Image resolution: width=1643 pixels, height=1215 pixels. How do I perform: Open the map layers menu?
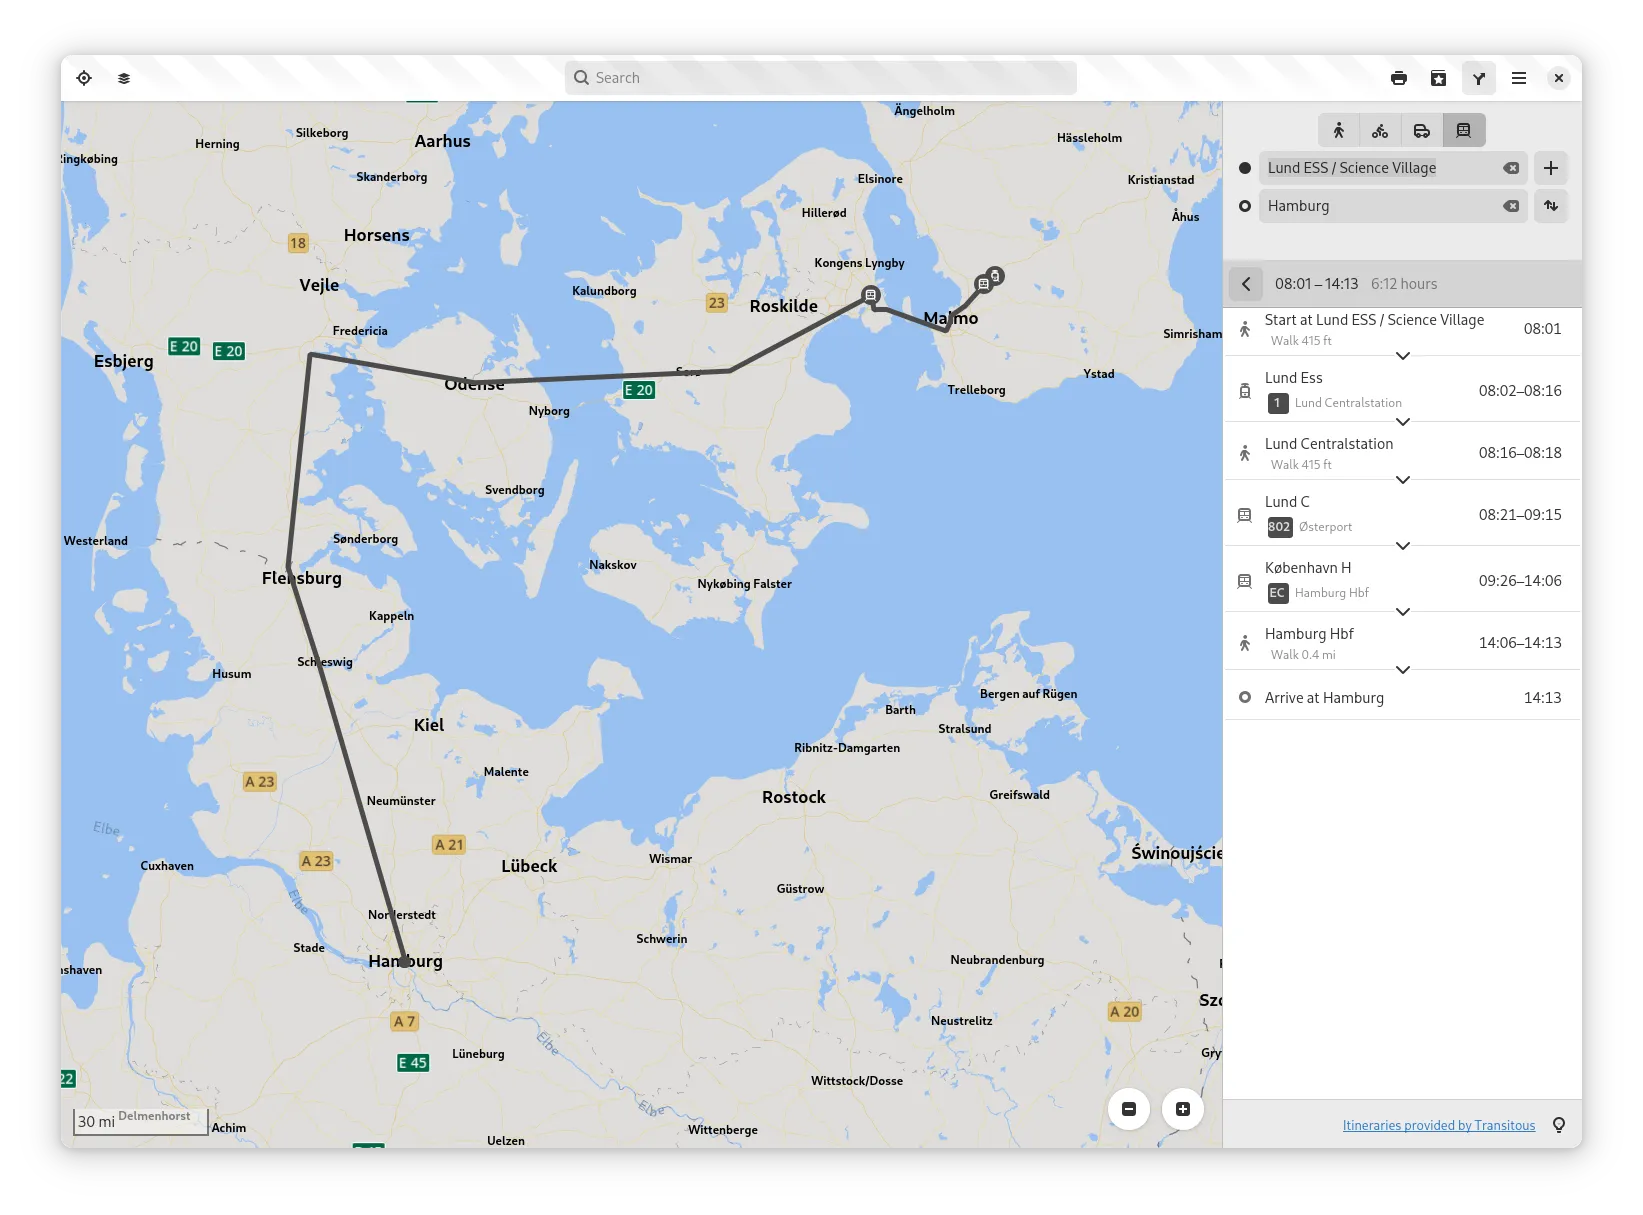coord(124,78)
